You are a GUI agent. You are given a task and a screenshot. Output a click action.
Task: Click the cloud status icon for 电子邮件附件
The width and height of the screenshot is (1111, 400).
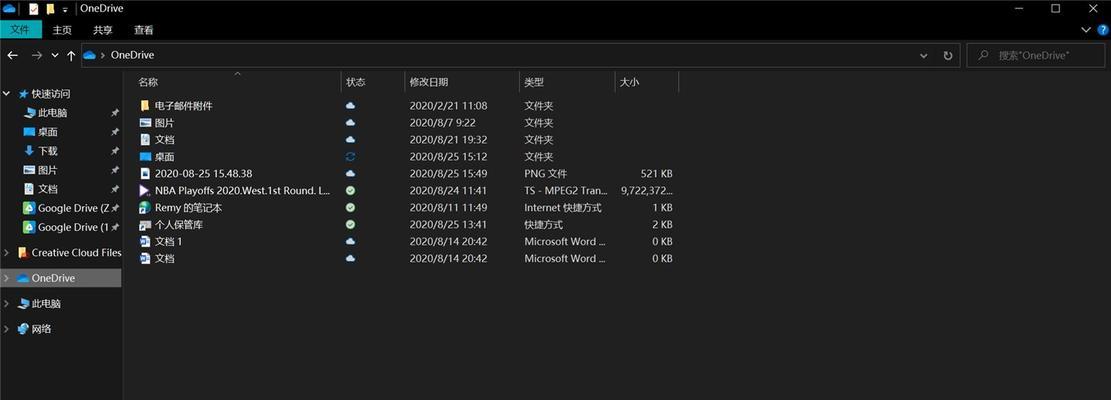(350, 105)
